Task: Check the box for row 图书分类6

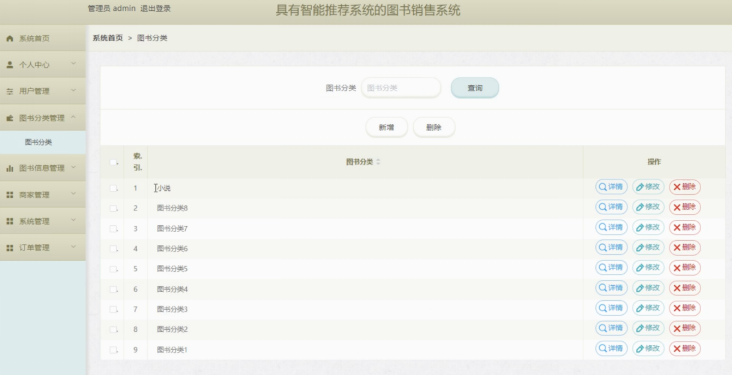Action: [113, 249]
